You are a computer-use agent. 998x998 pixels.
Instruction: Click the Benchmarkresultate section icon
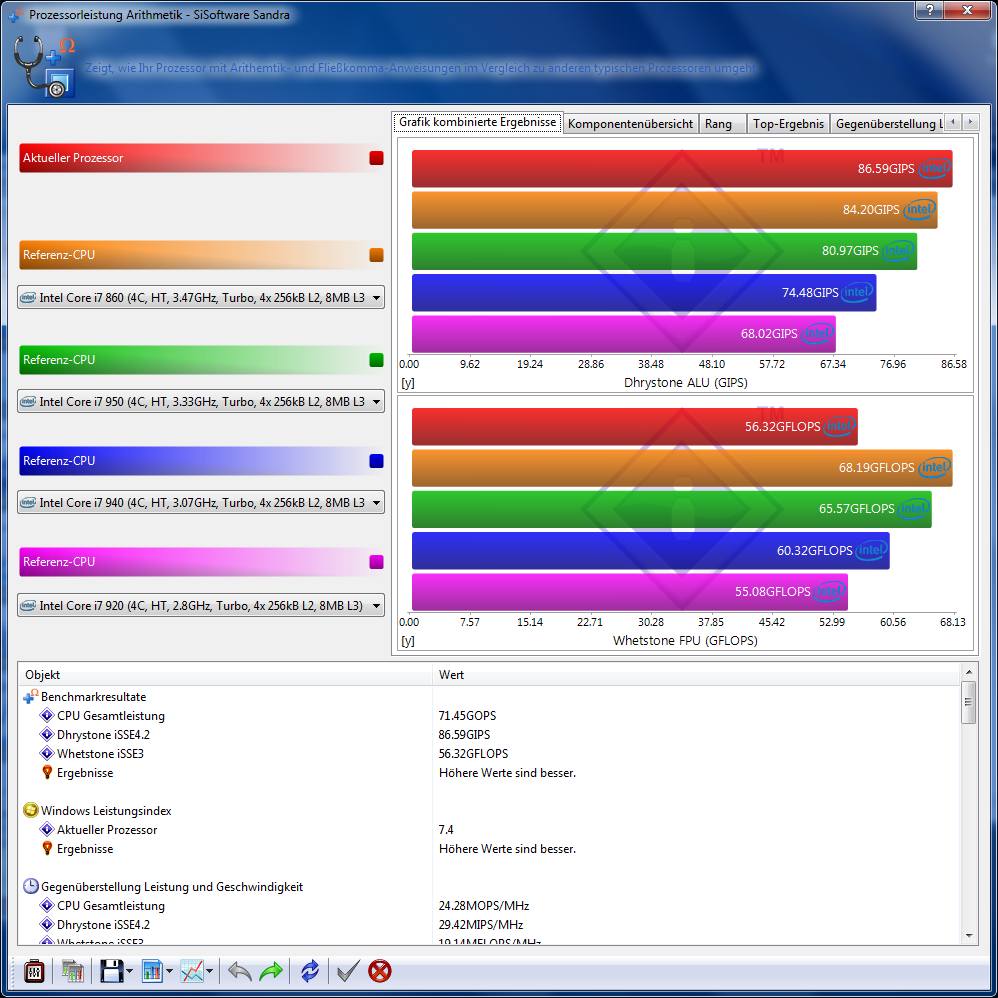(30, 697)
